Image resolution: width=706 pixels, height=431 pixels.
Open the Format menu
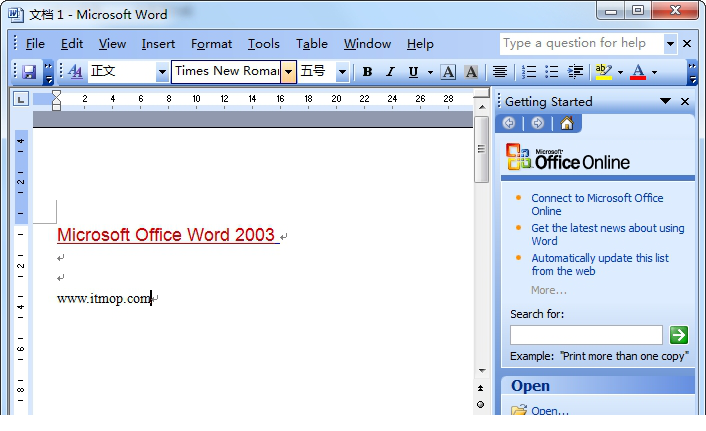211,44
